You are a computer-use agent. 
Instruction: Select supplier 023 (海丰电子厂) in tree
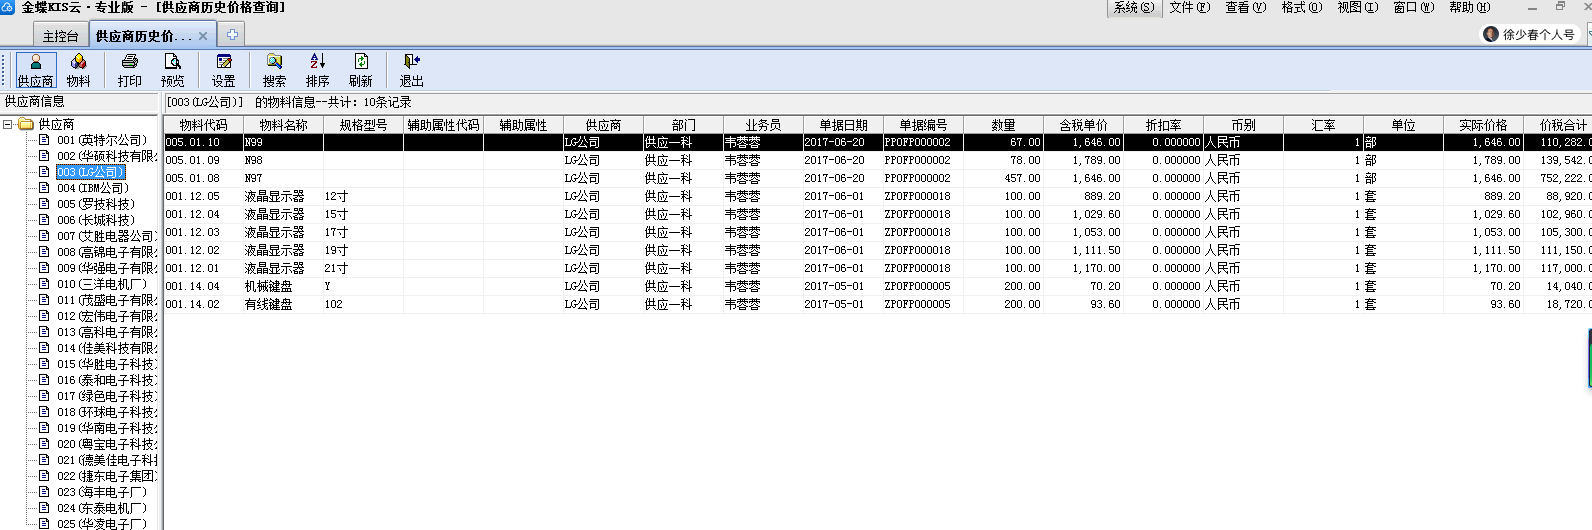(102, 492)
